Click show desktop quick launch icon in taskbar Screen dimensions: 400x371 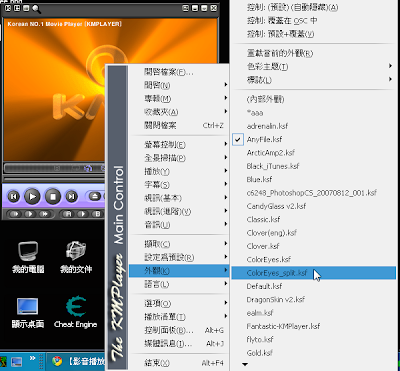(16, 362)
